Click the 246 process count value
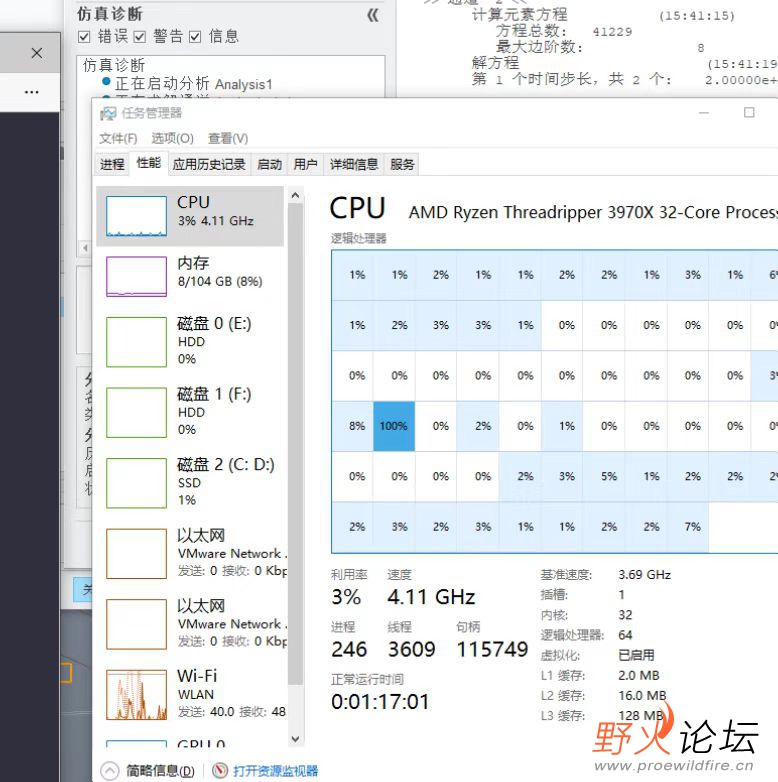This screenshot has width=778, height=782. 349,649
